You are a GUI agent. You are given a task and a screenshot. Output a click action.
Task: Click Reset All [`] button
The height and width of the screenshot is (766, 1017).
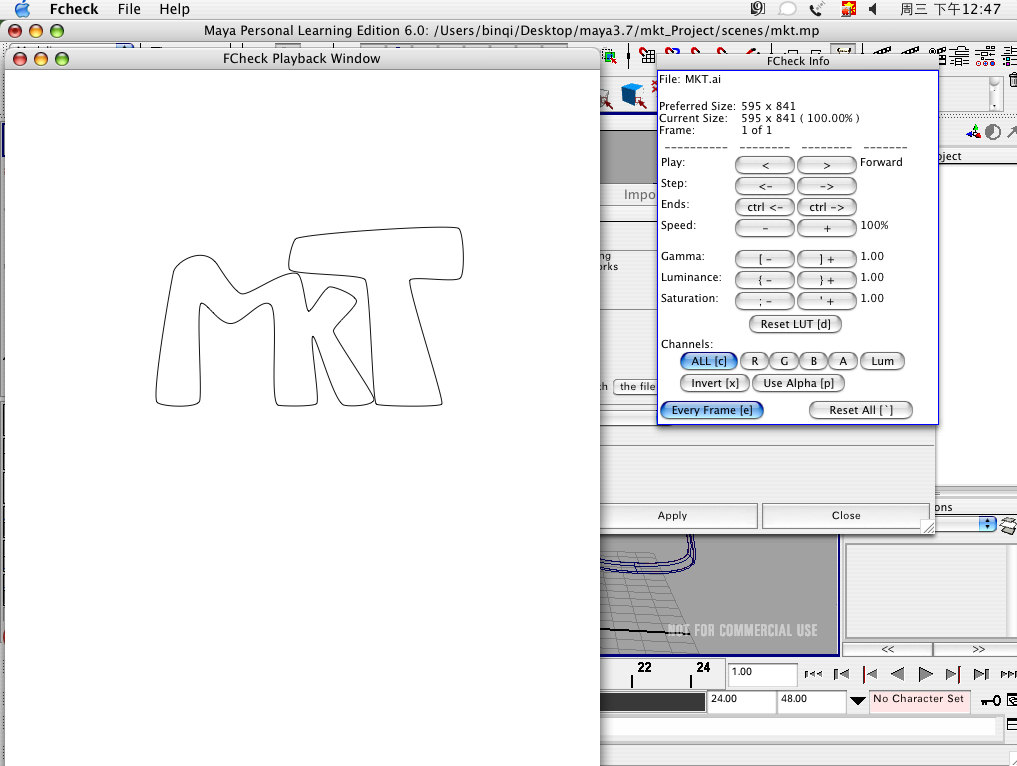coord(861,410)
